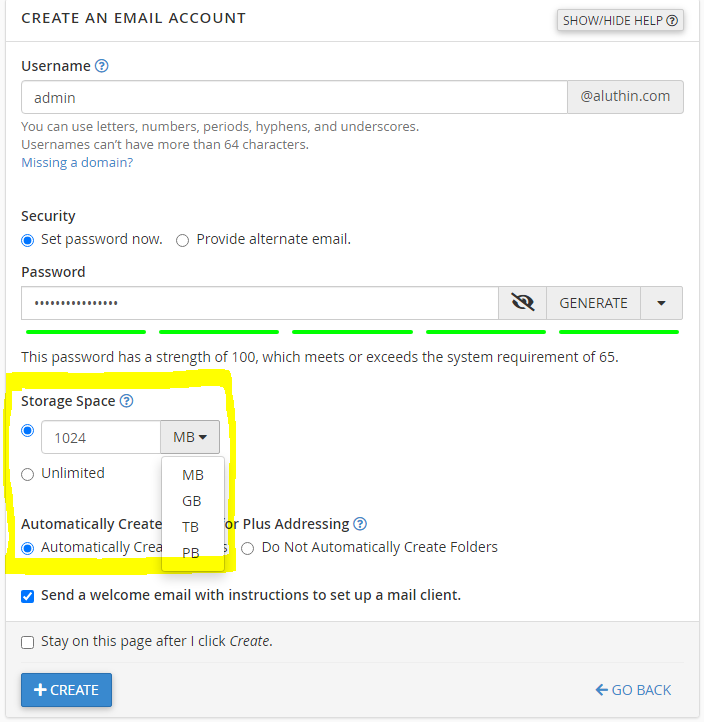Pick PB in the storage unit menu
Screen dimensions: 704x722
tap(191, 552)
